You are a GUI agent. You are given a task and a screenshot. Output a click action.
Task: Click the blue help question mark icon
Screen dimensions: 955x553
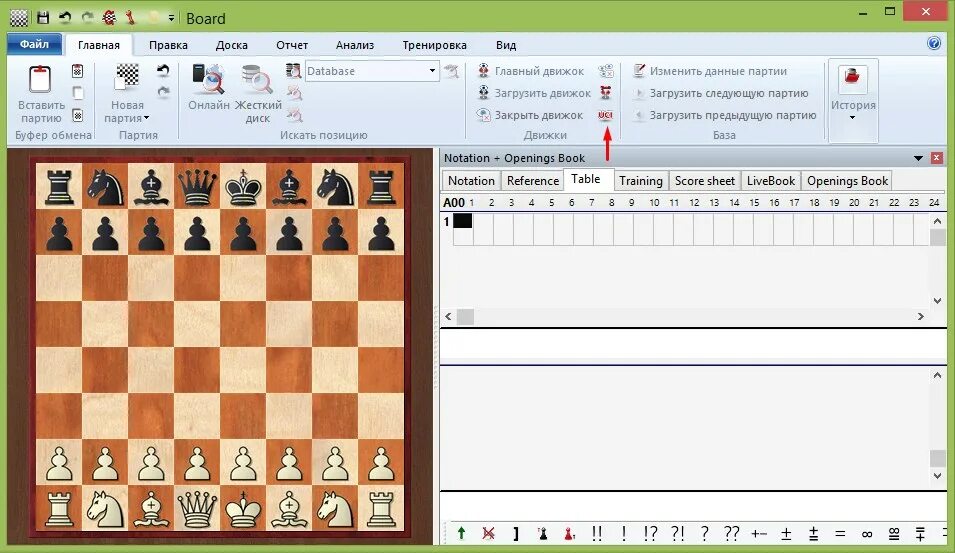click(x=934, y=43)
